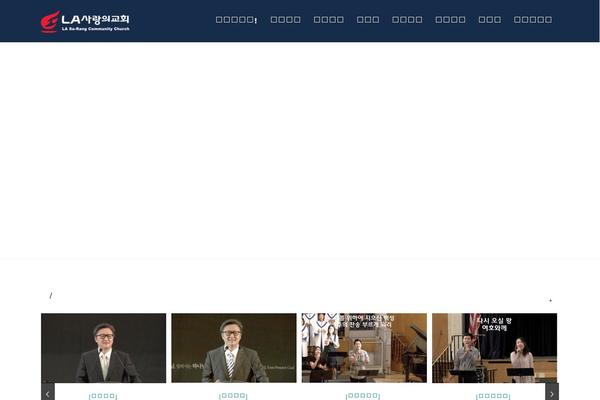Screen dimensions: 600x400
Task: Open the caption link under the striped-tie sermon video
Action: (x=233, y=396)
